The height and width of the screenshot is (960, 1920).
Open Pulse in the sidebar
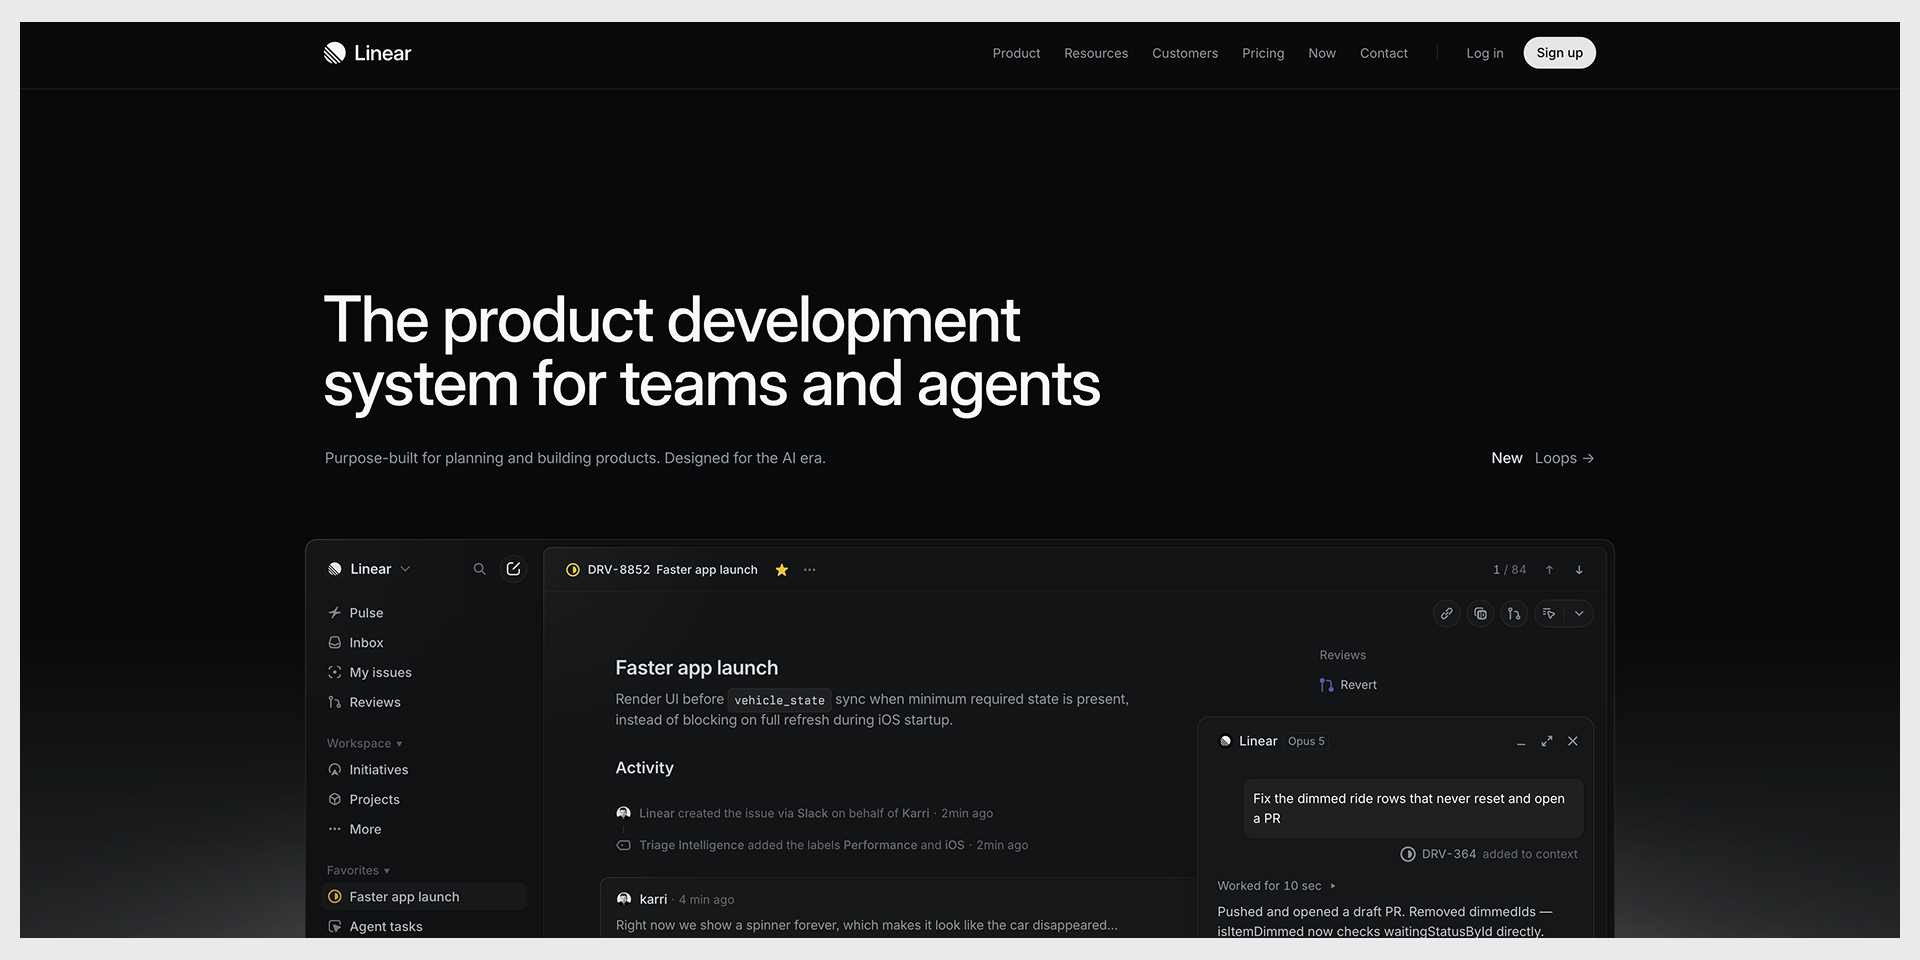click(424, 613)
